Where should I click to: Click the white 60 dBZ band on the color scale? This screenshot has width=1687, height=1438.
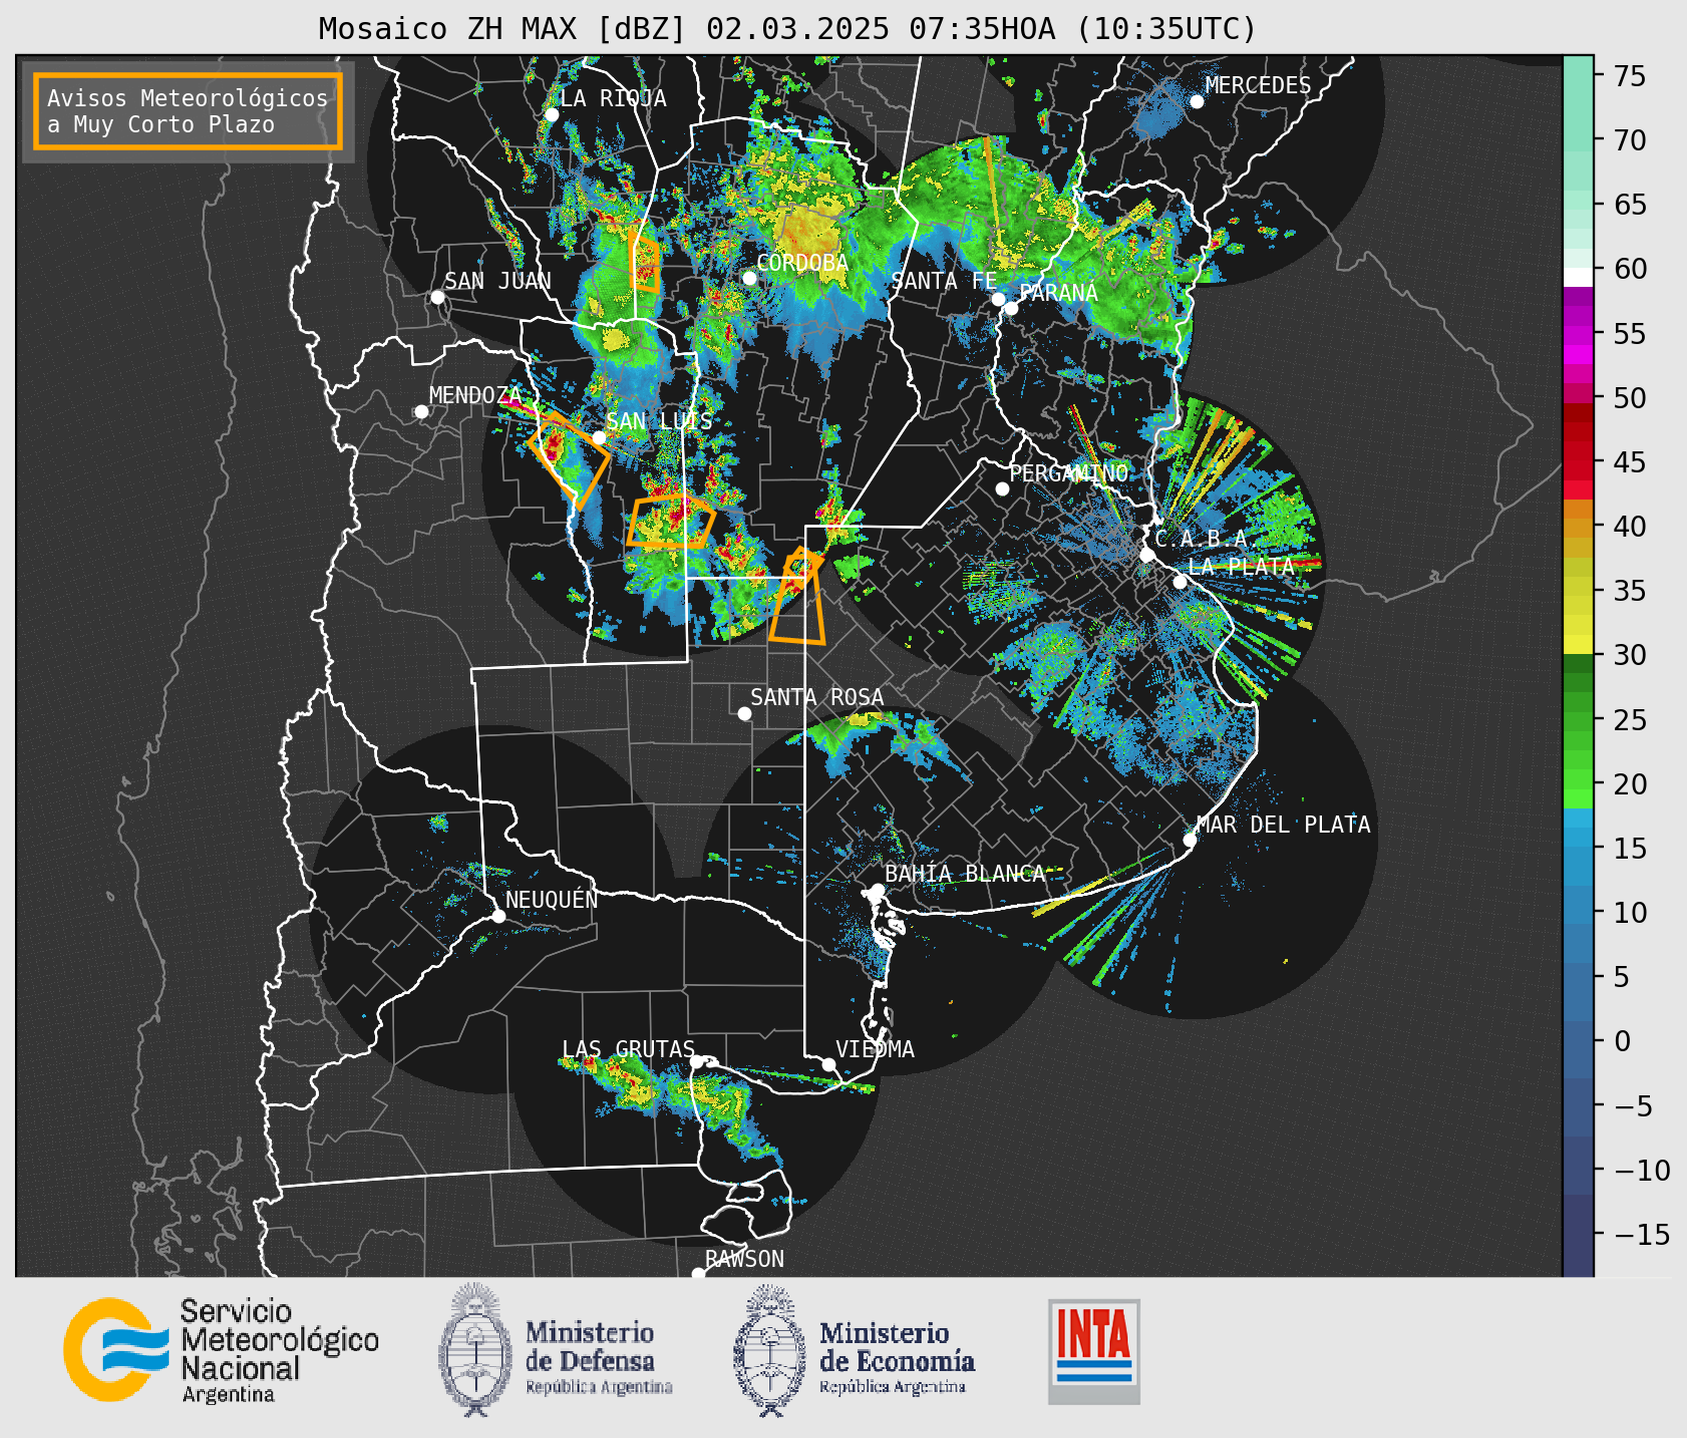tap(1578, 277)
